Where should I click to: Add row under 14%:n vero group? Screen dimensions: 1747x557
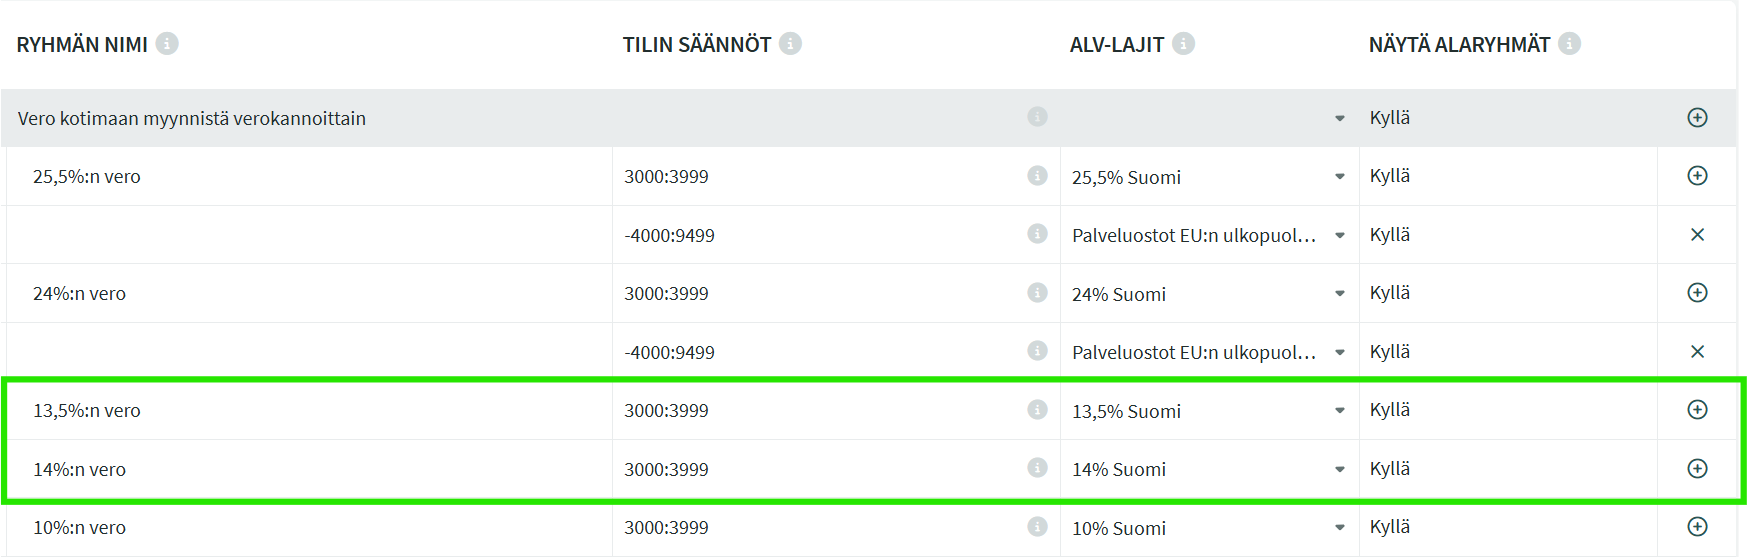click(1697, 469)
